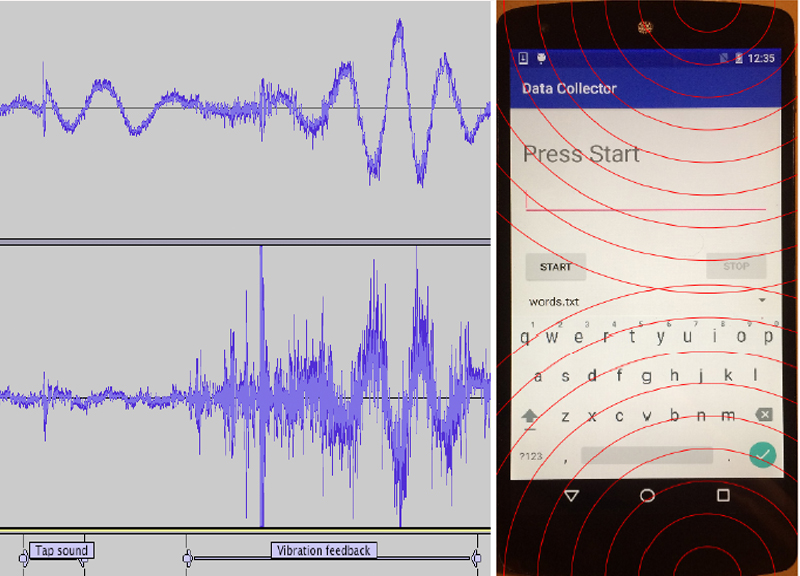Open recent apps with the square button
800x576 pixels.
[723, 495]
